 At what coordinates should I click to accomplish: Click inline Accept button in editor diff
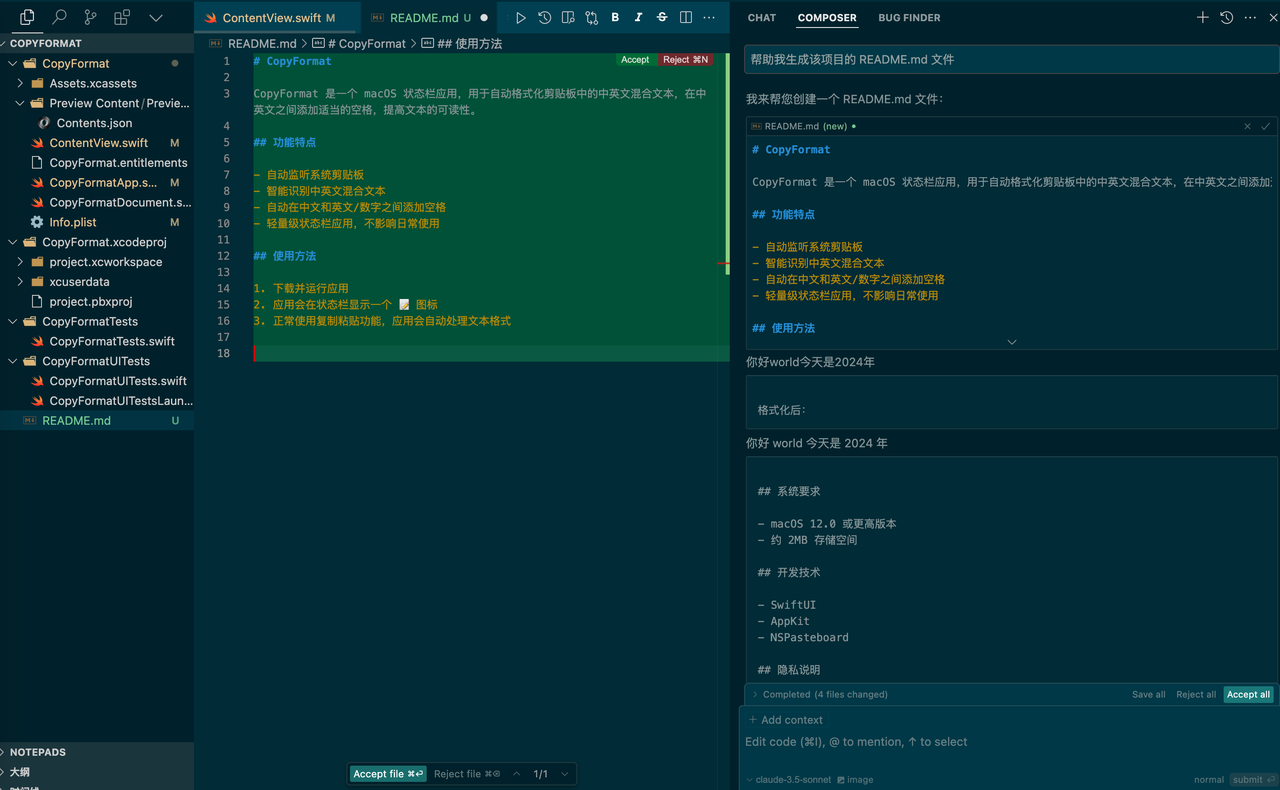point(635,60)
